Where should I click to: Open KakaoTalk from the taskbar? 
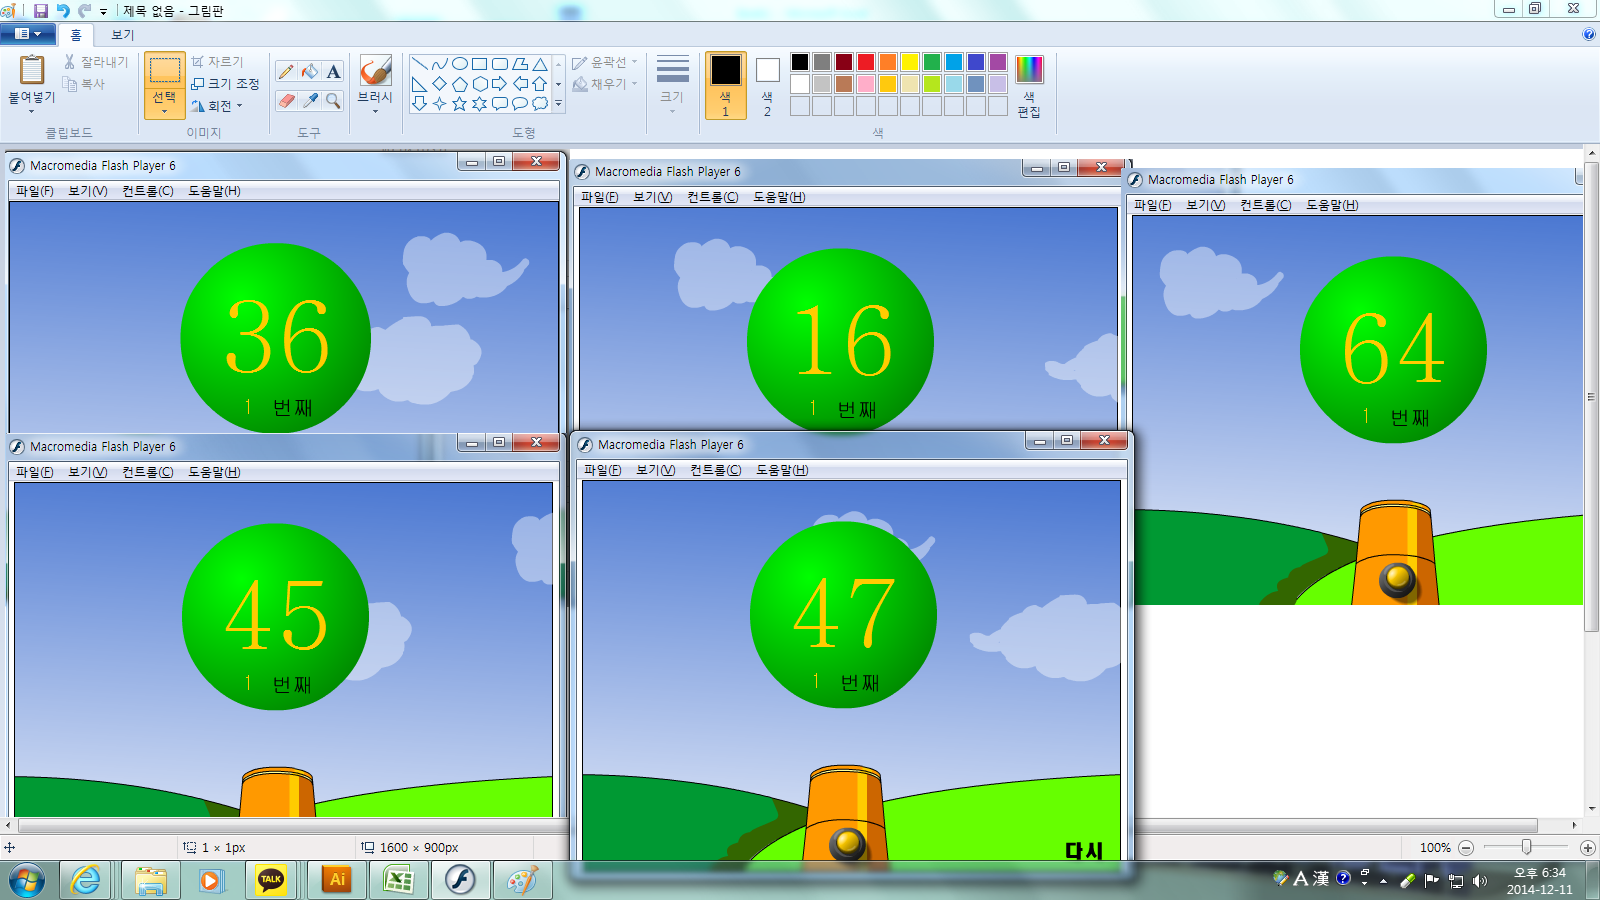coord(271,881)
